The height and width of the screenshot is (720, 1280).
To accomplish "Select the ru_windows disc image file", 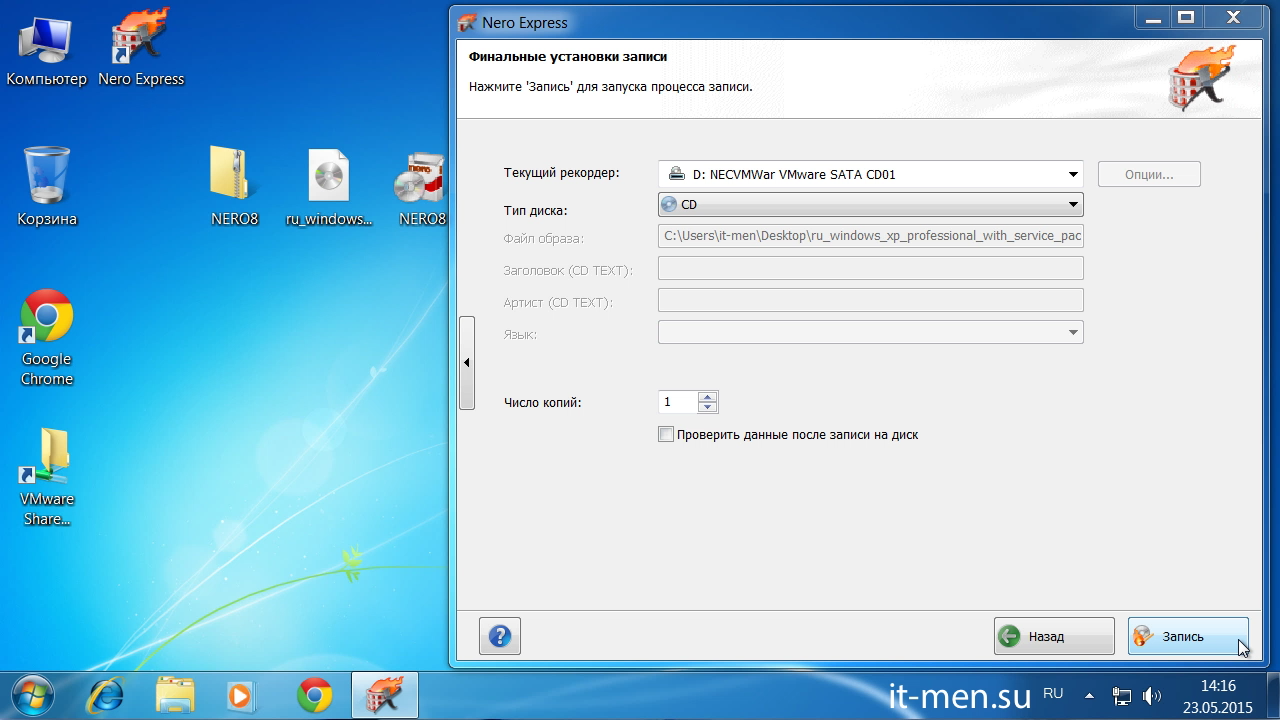I will [x=329, y=187].
